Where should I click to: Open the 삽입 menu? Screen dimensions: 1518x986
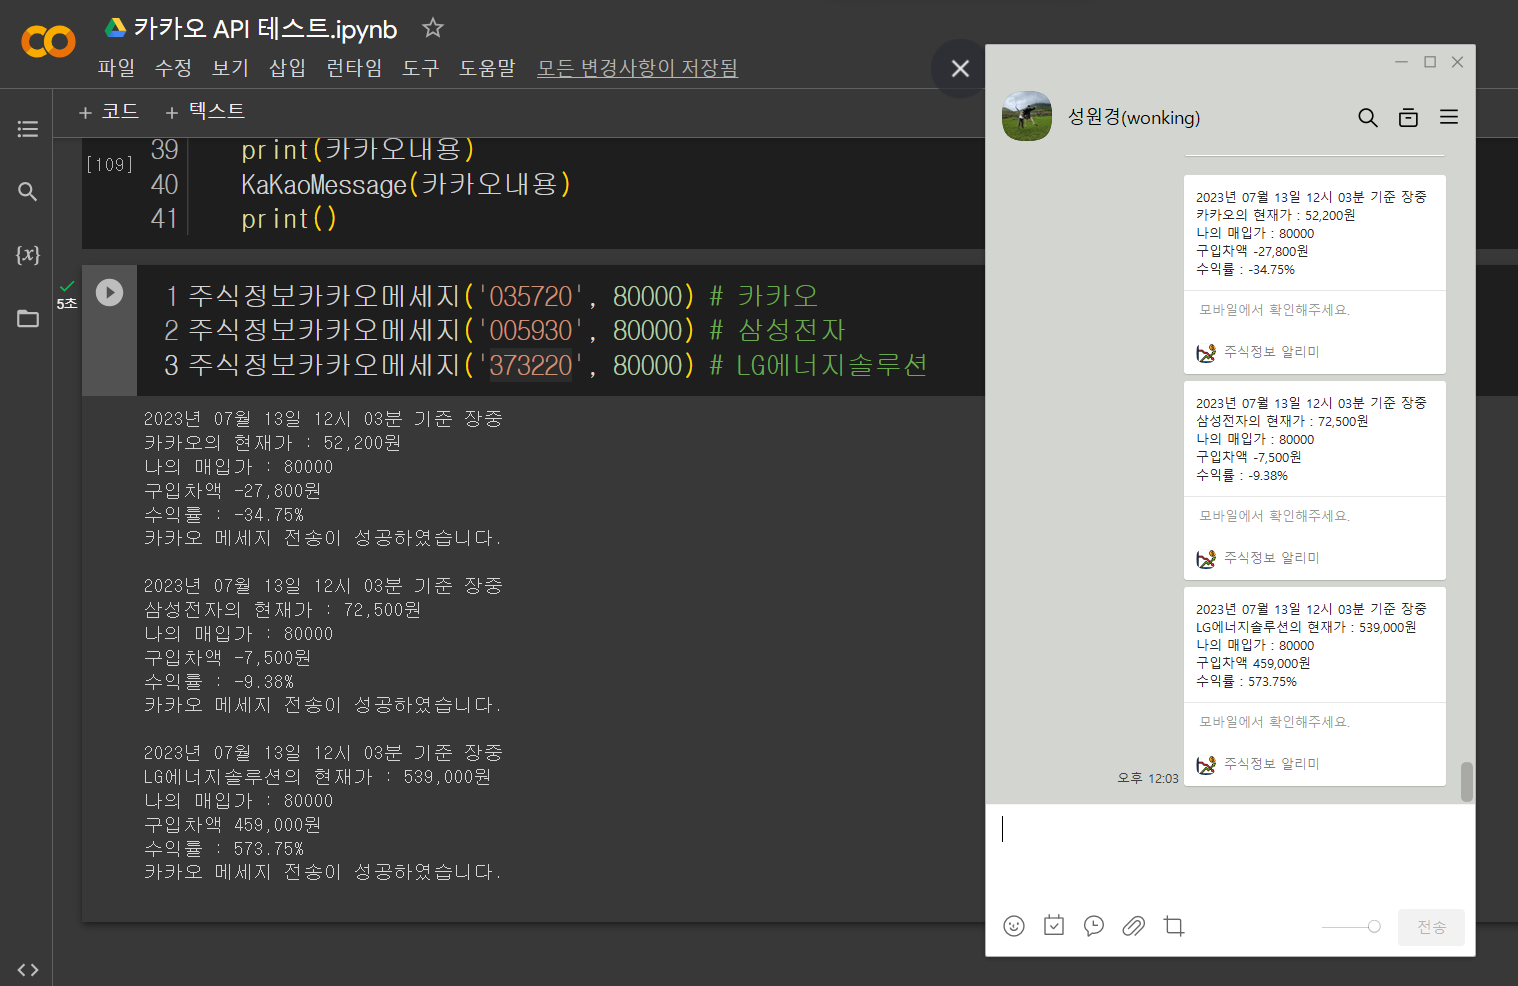coord(287,68)
